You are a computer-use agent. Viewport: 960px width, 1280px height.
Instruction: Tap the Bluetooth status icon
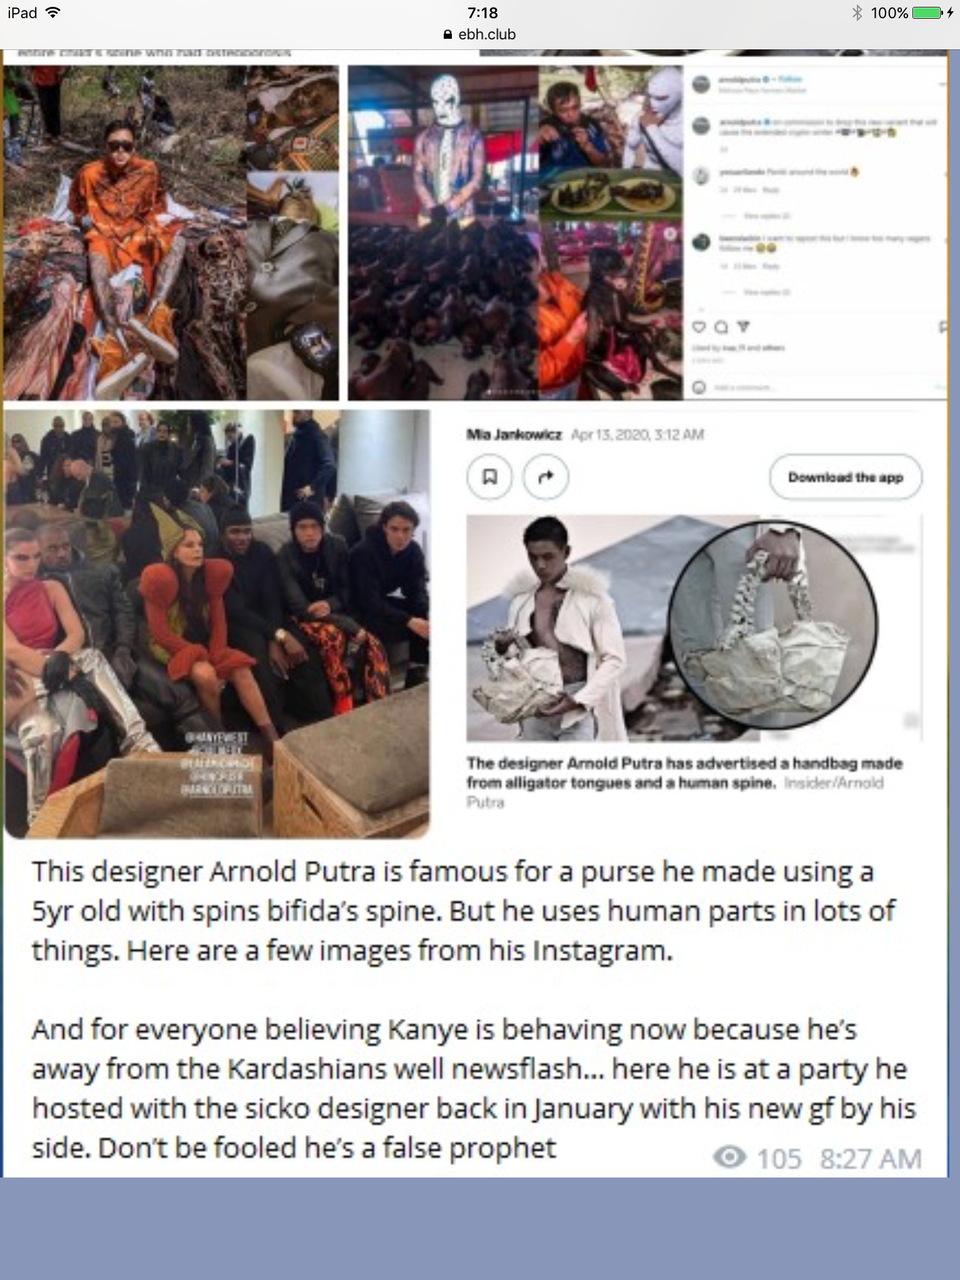pos(857,13)
